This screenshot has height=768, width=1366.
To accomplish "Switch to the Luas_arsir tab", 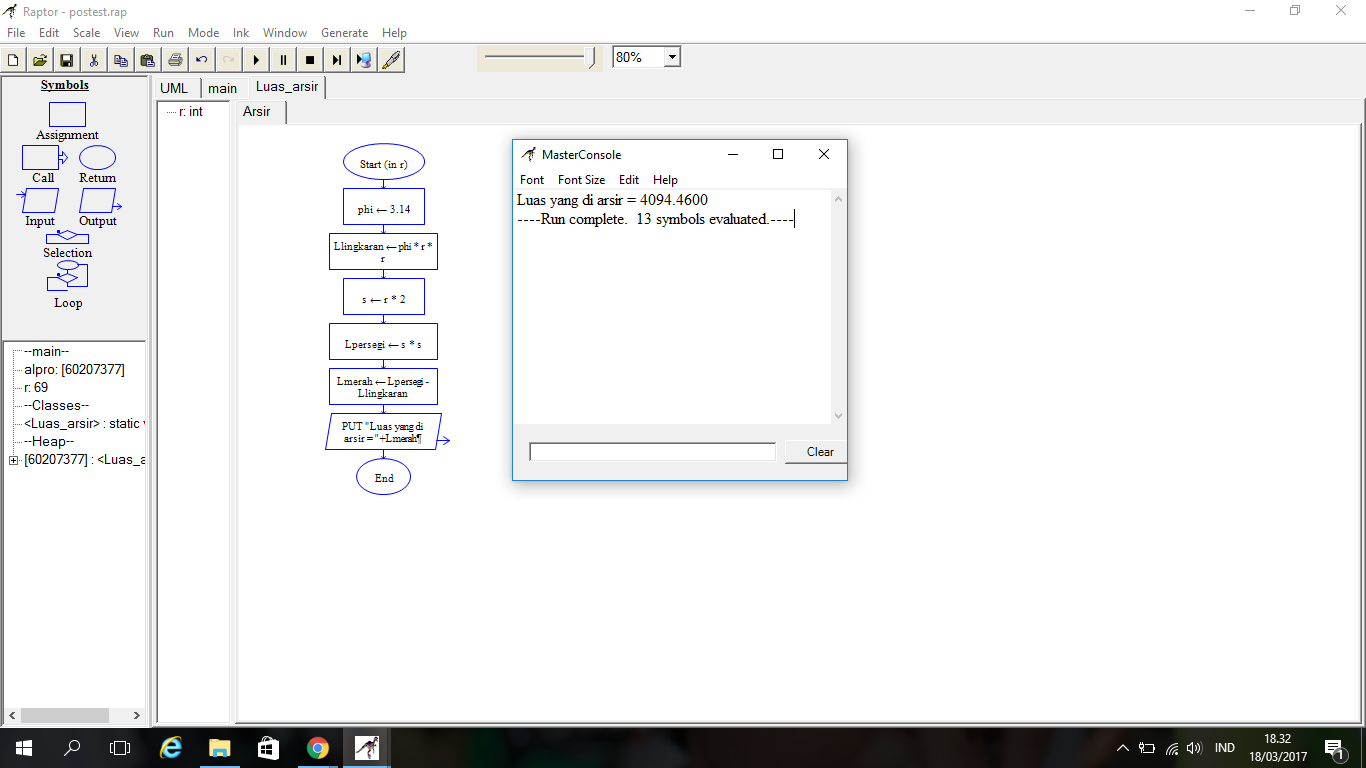I will click(286, 87).
